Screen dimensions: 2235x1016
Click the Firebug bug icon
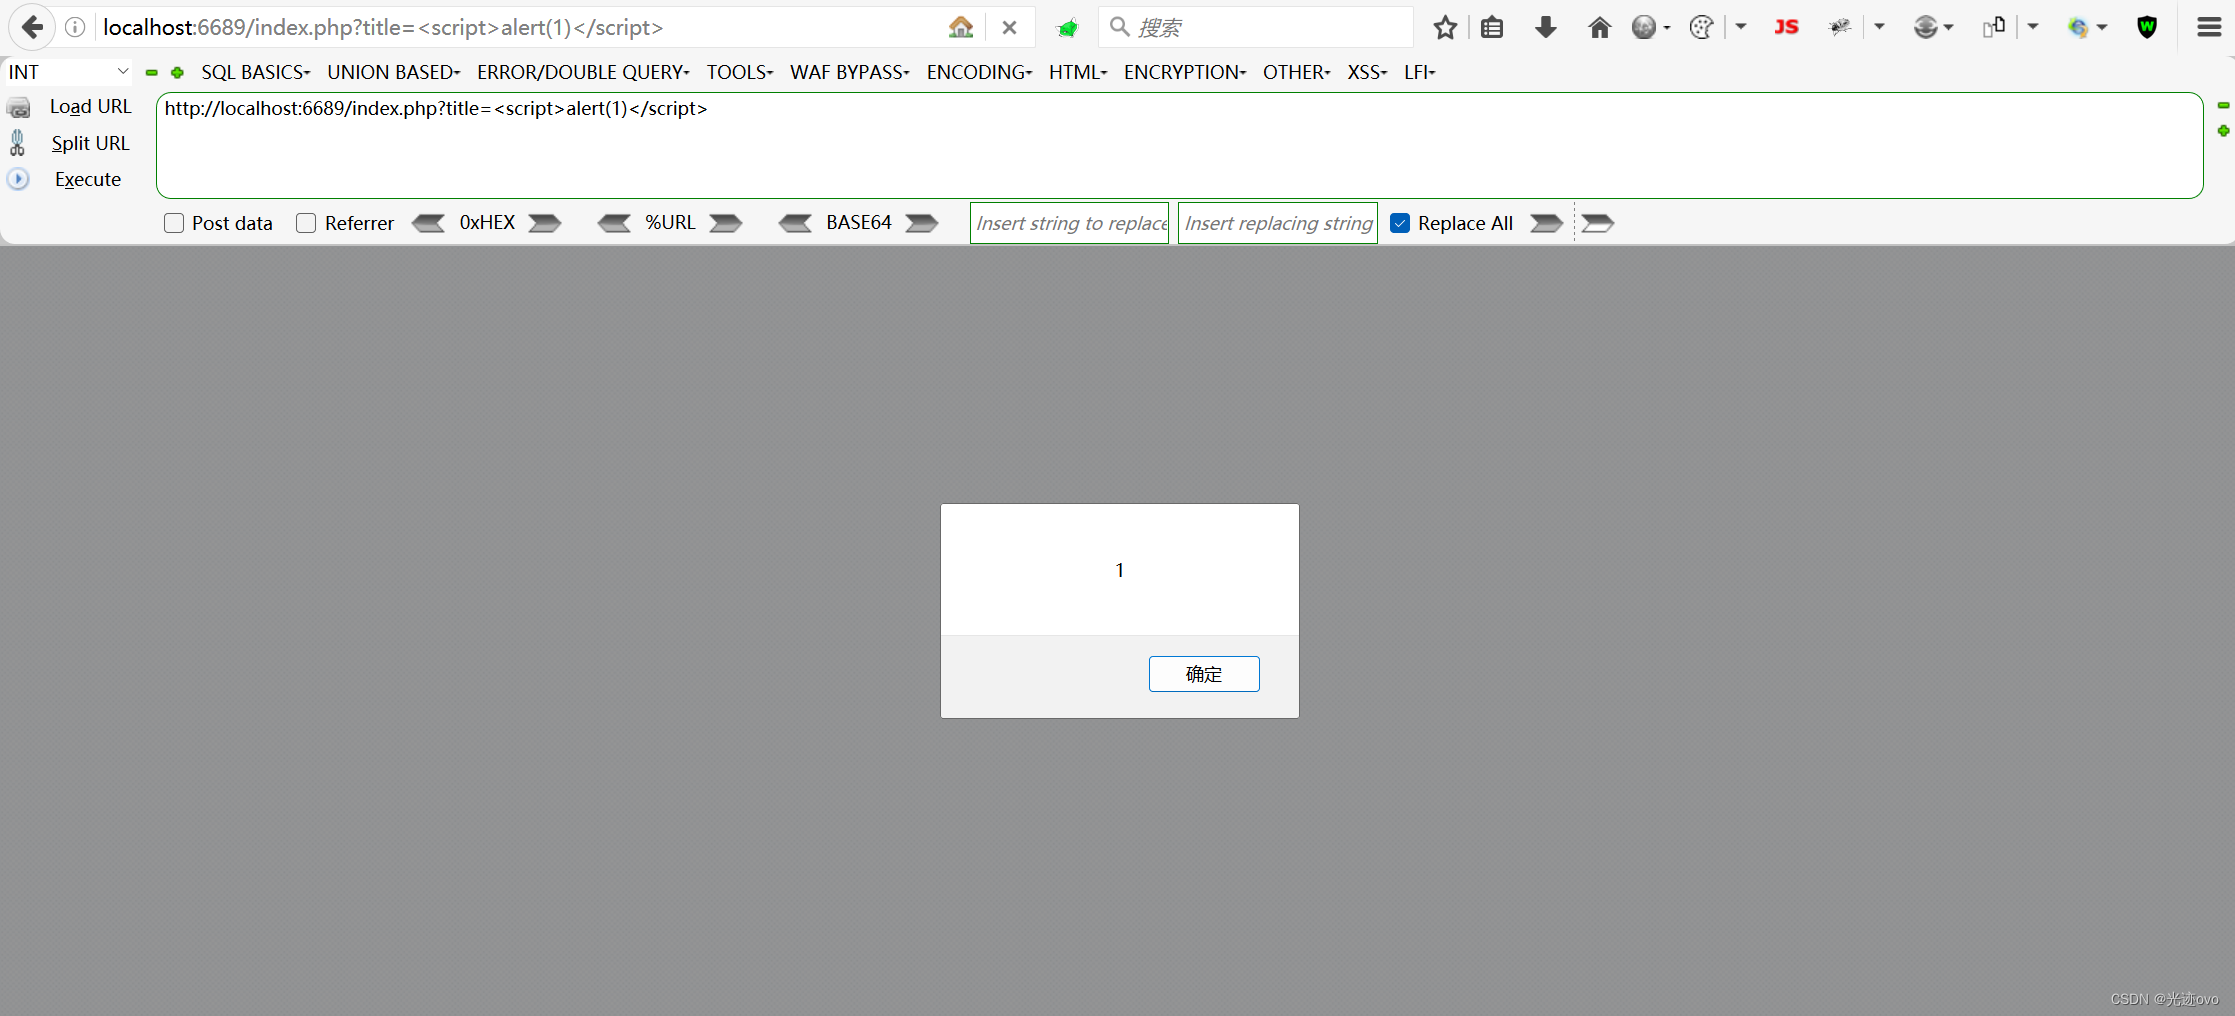(x=1839, y=27)
